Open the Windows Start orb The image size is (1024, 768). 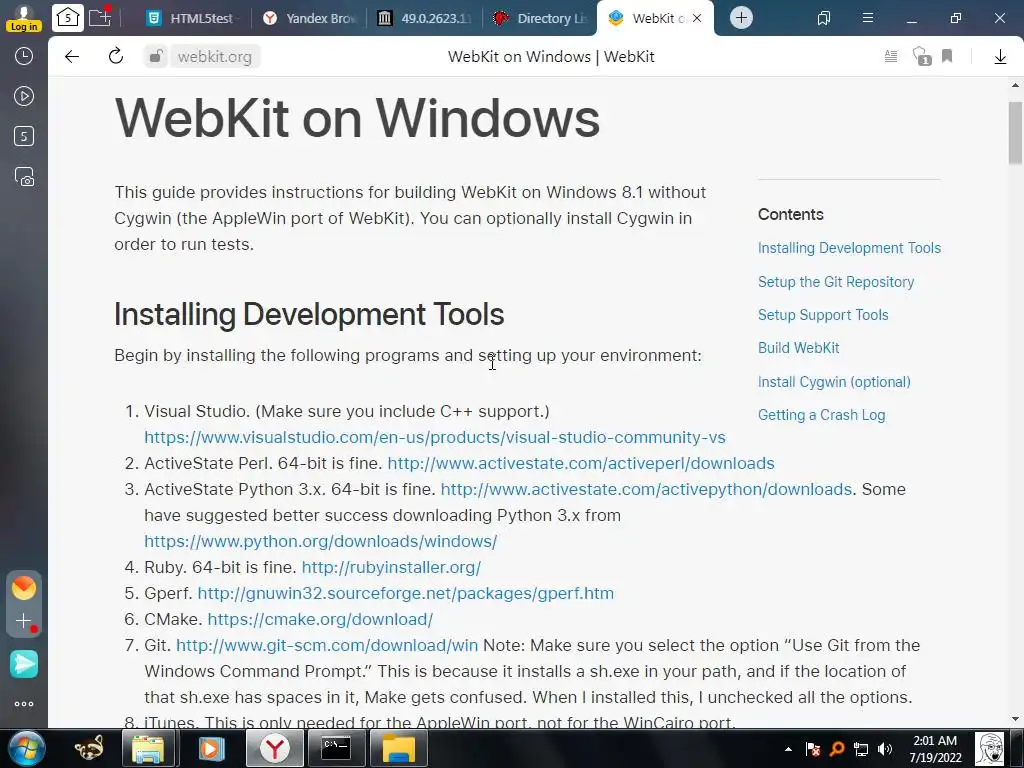coord(24,748)
